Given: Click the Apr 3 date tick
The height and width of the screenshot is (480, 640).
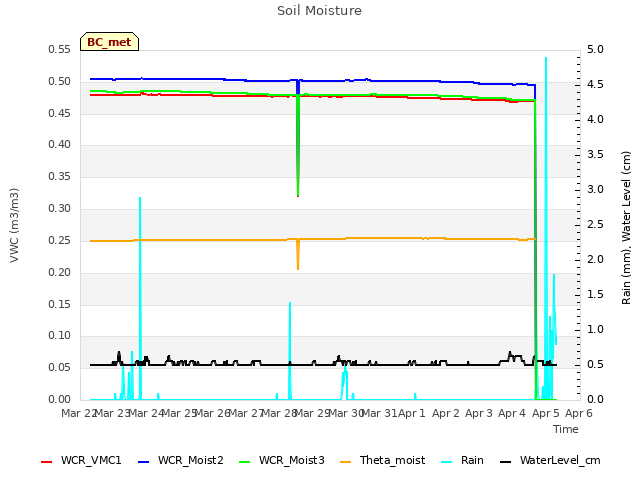Looking at the screenshot, I should (479, 413).
